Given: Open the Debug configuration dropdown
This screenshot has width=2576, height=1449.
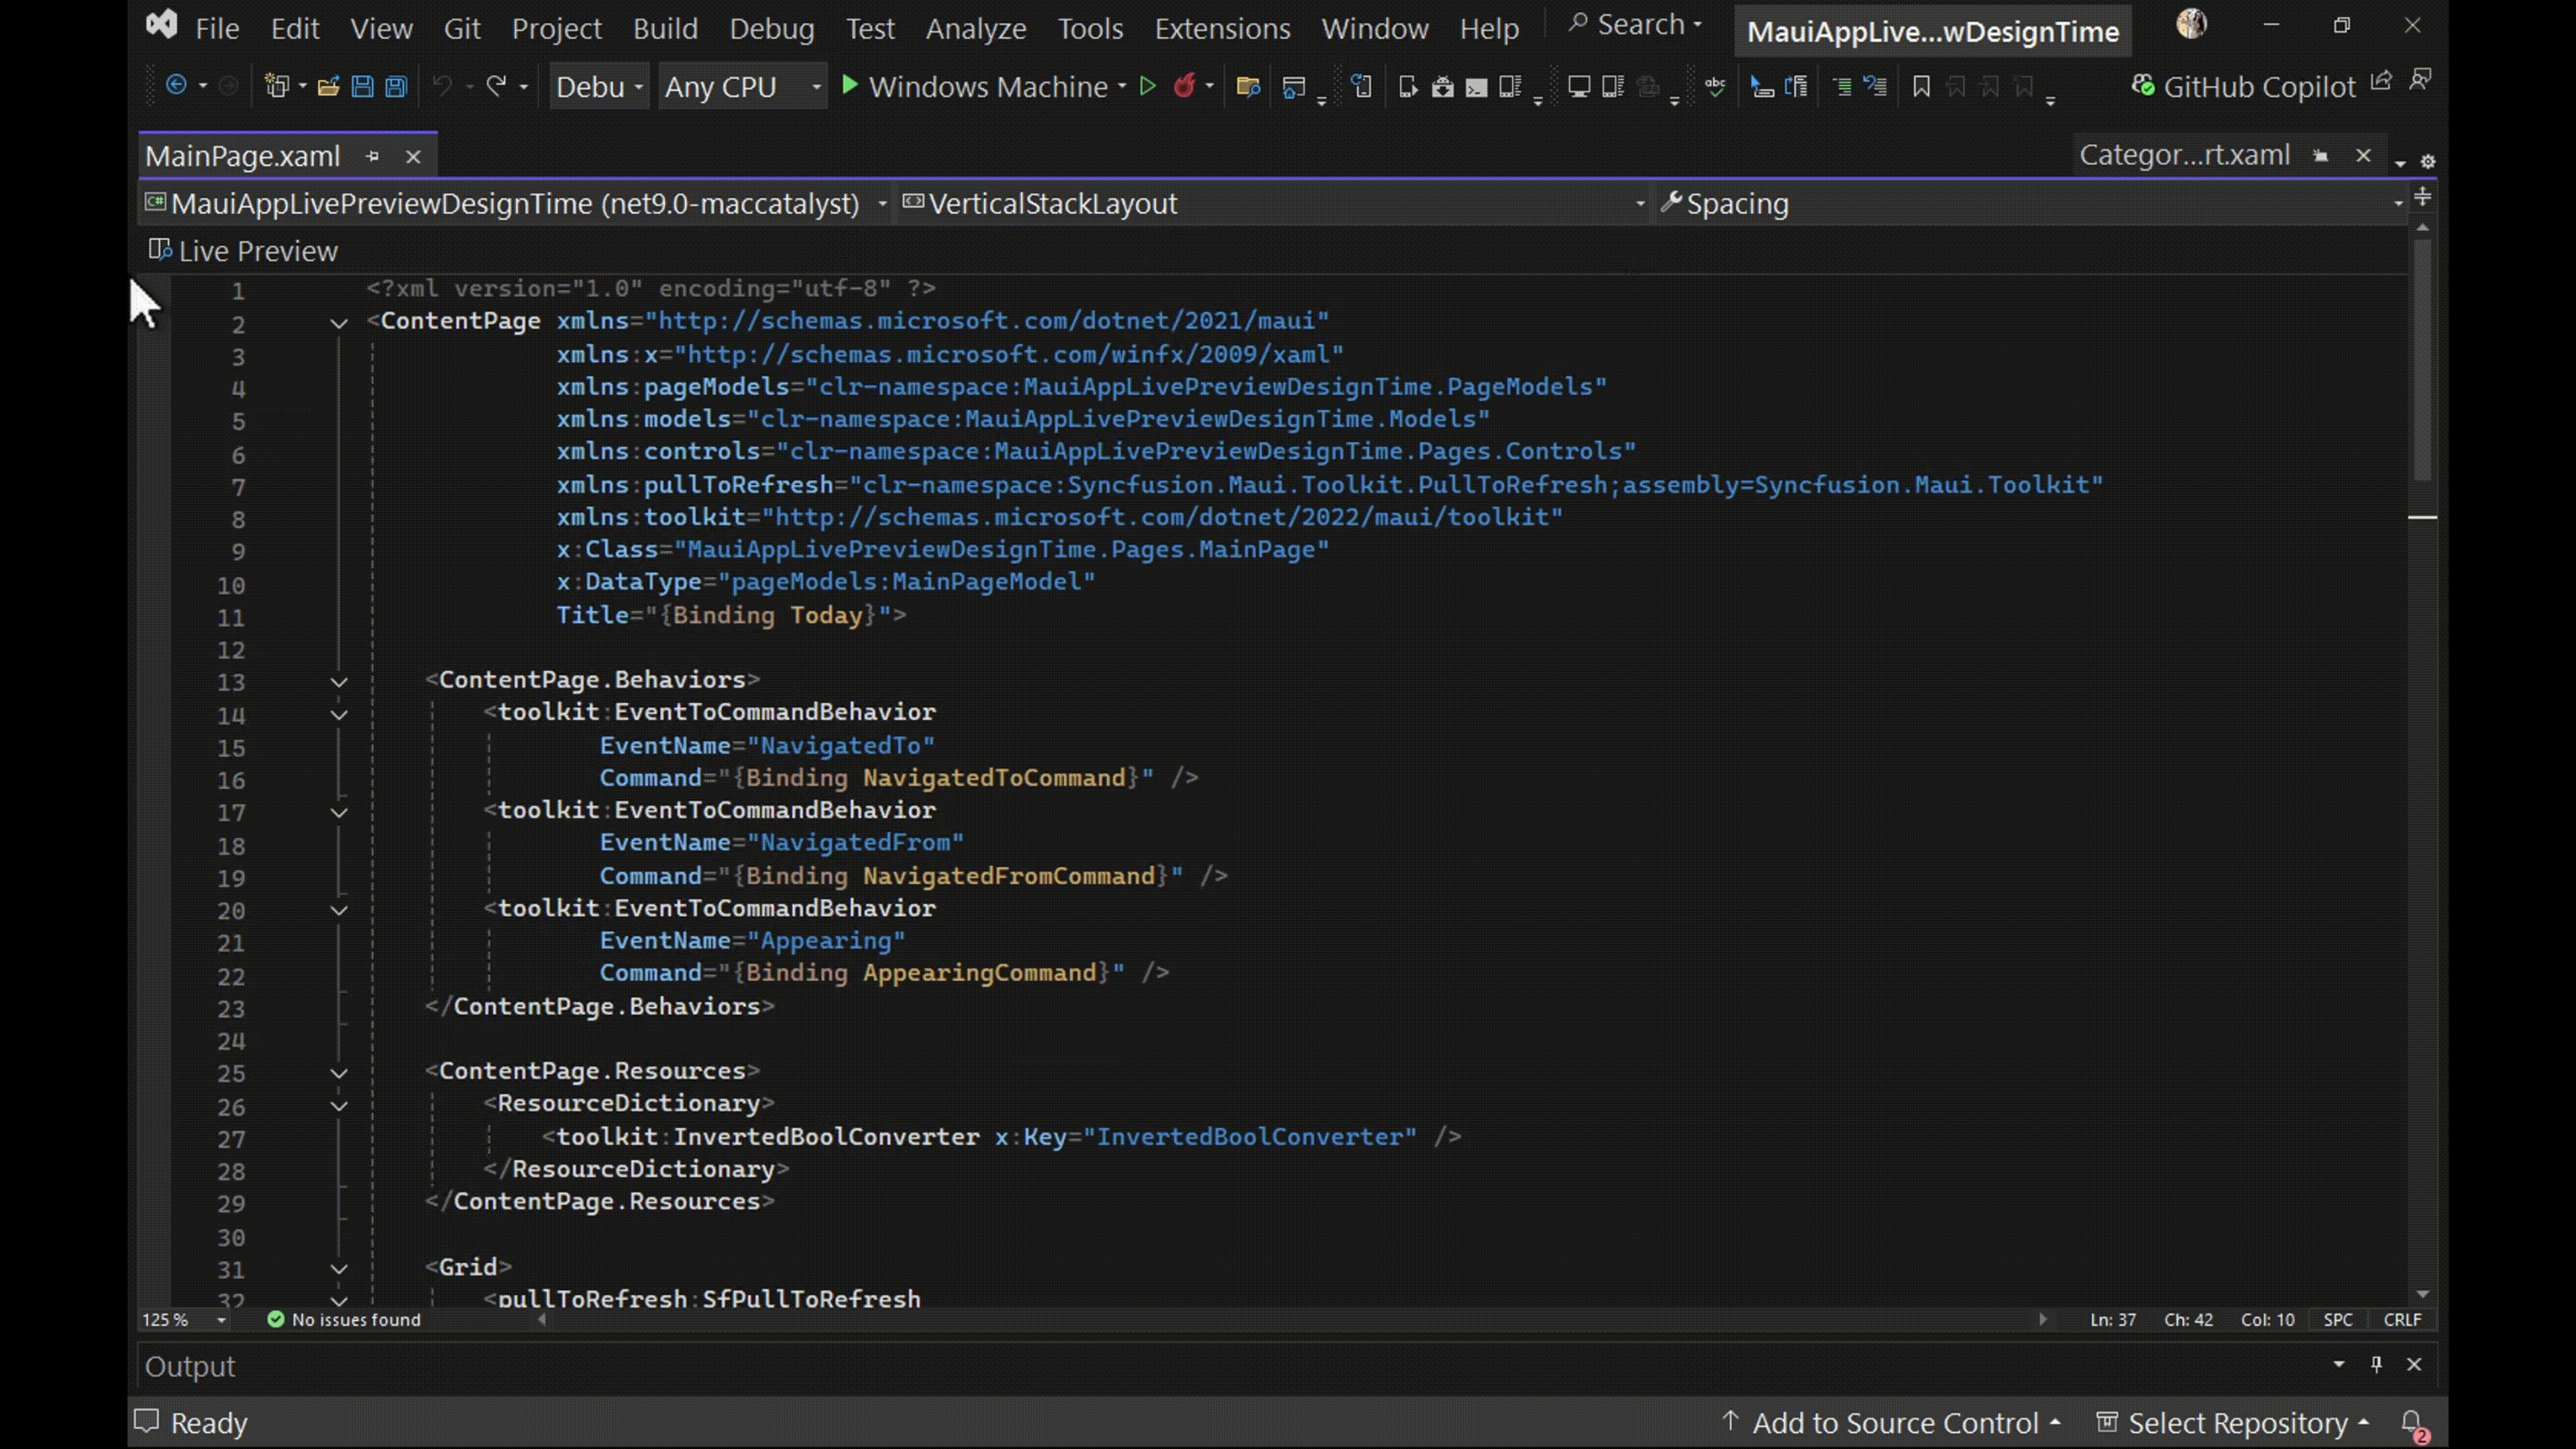Looking at the screenshot, I should point(598,86).
